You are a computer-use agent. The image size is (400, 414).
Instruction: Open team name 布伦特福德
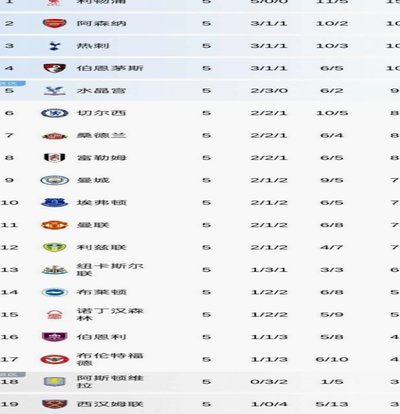(110, 359)
